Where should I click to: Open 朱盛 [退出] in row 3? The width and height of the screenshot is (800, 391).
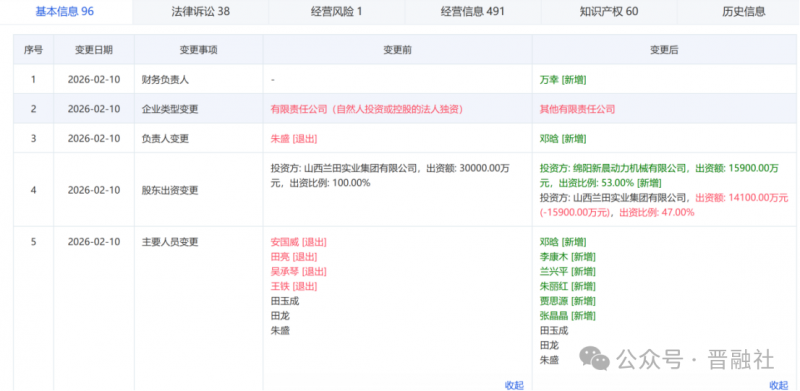tap(294, 139)
